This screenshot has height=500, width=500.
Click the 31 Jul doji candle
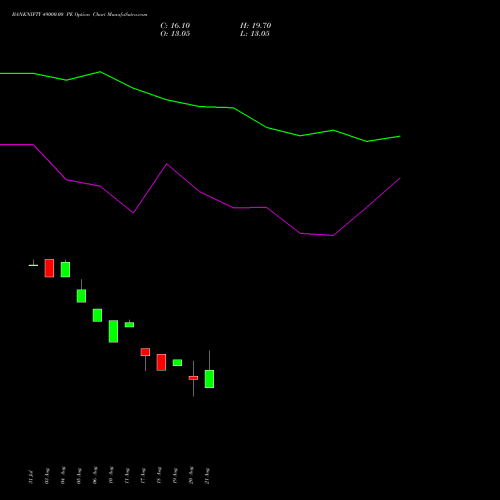(33, 265)
